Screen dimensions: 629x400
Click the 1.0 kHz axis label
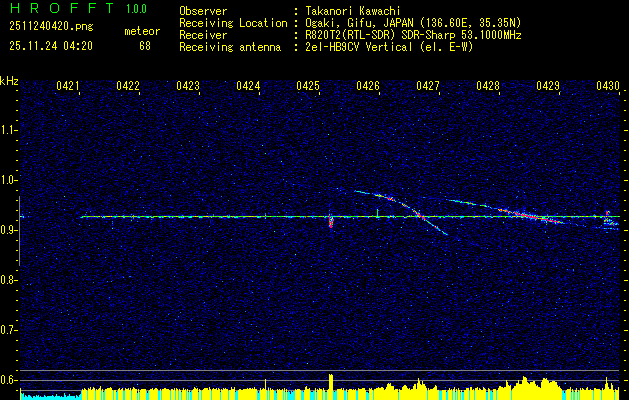8,180
